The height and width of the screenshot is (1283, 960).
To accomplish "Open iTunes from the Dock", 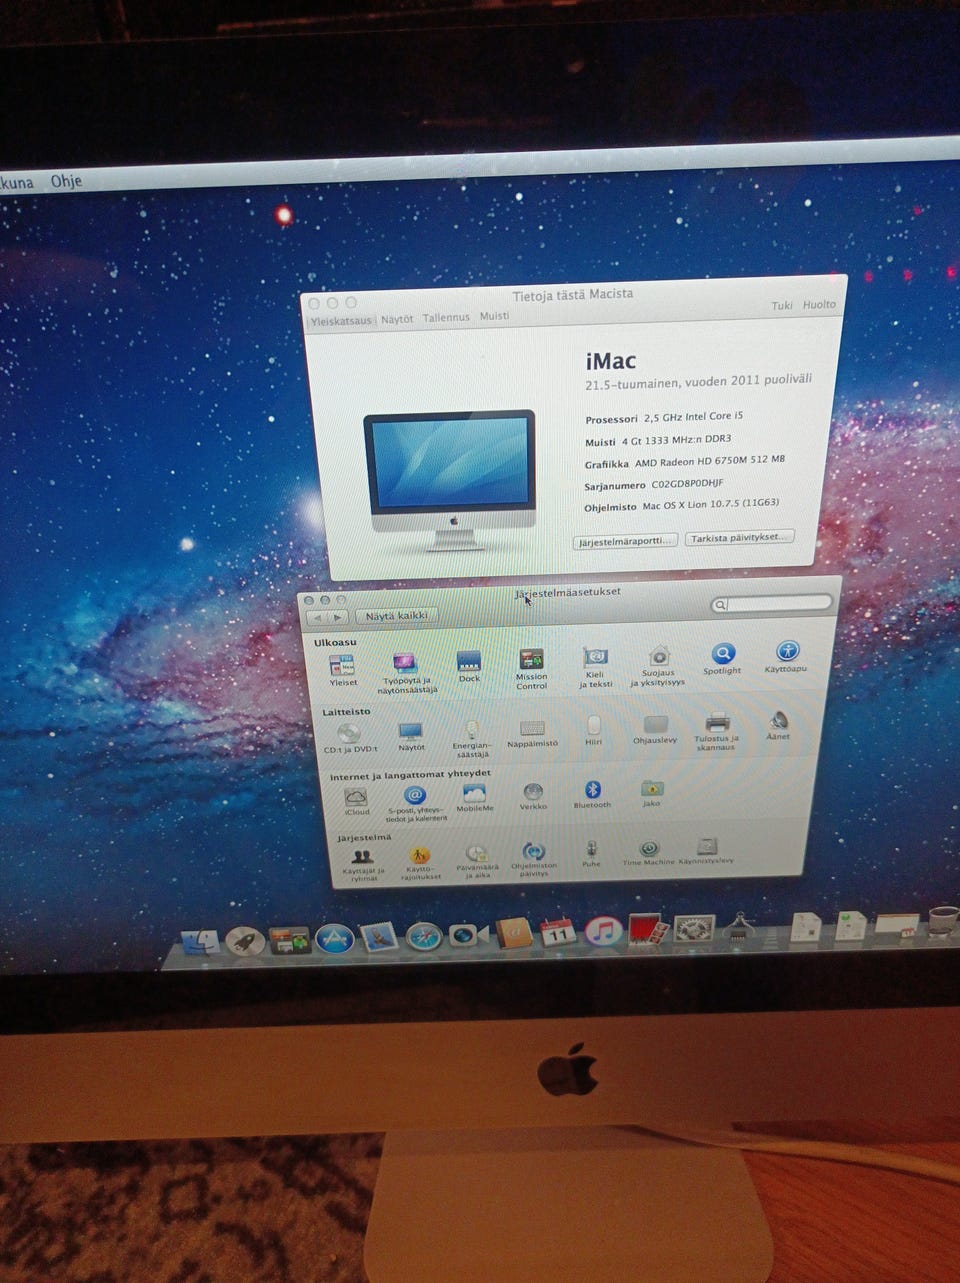I will click(x=603, y=932).
